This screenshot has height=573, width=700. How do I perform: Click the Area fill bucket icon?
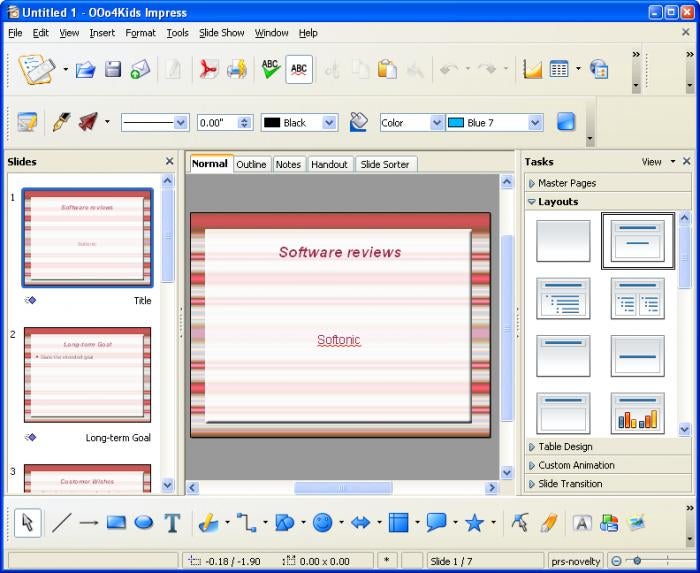(358, 122)
